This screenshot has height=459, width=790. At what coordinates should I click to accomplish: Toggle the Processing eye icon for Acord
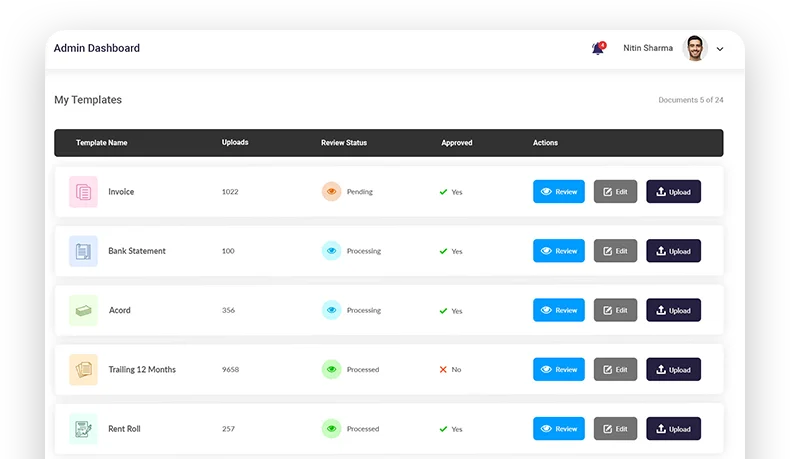[x=331, y=310]
